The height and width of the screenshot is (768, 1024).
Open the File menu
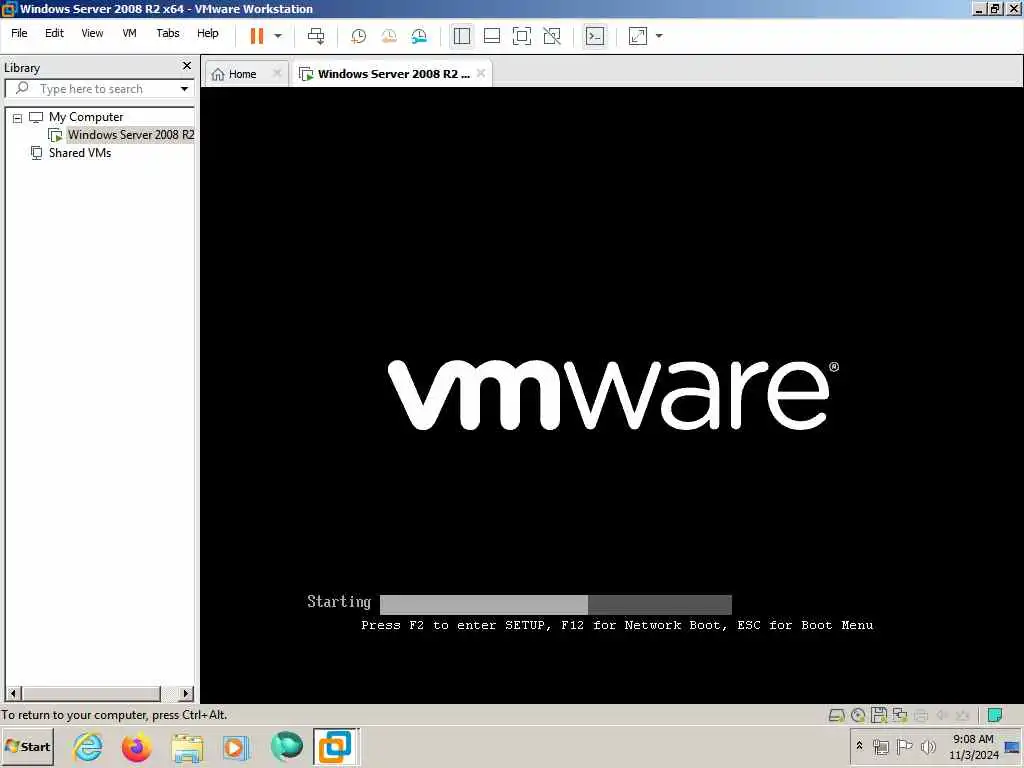click(x=19, y=33)
